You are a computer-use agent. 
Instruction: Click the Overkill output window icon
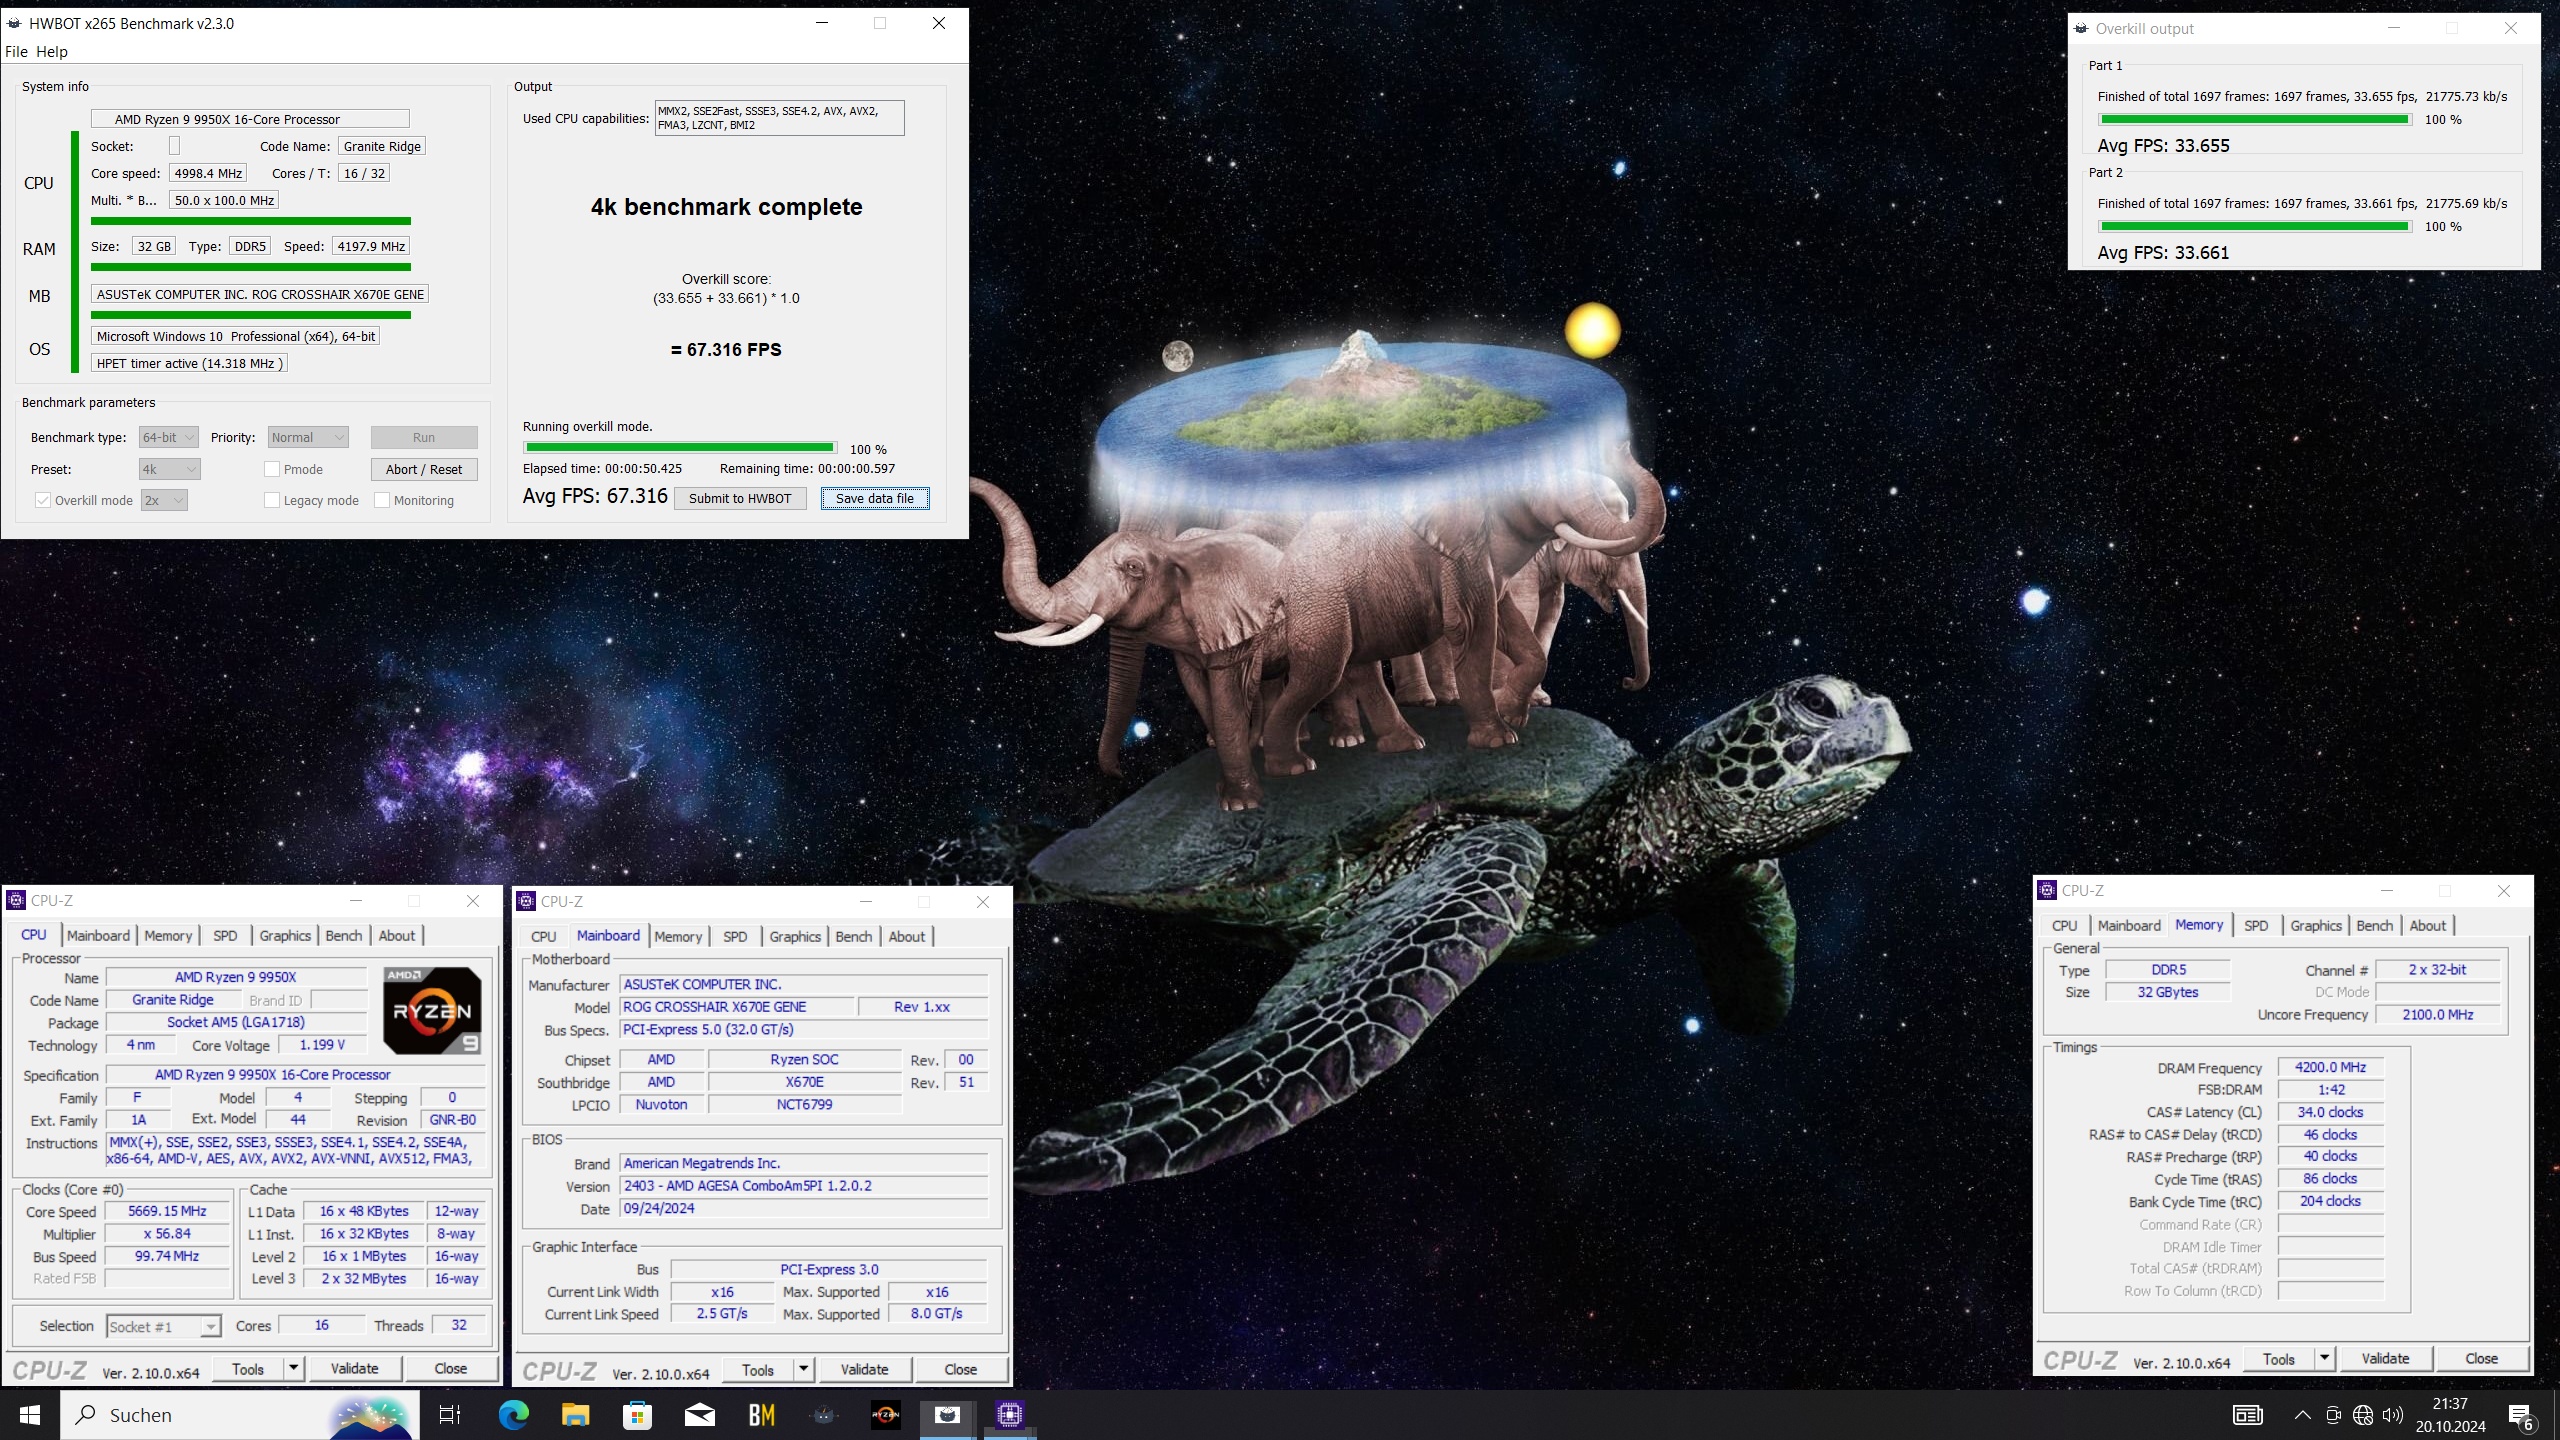pos(2081,28)
